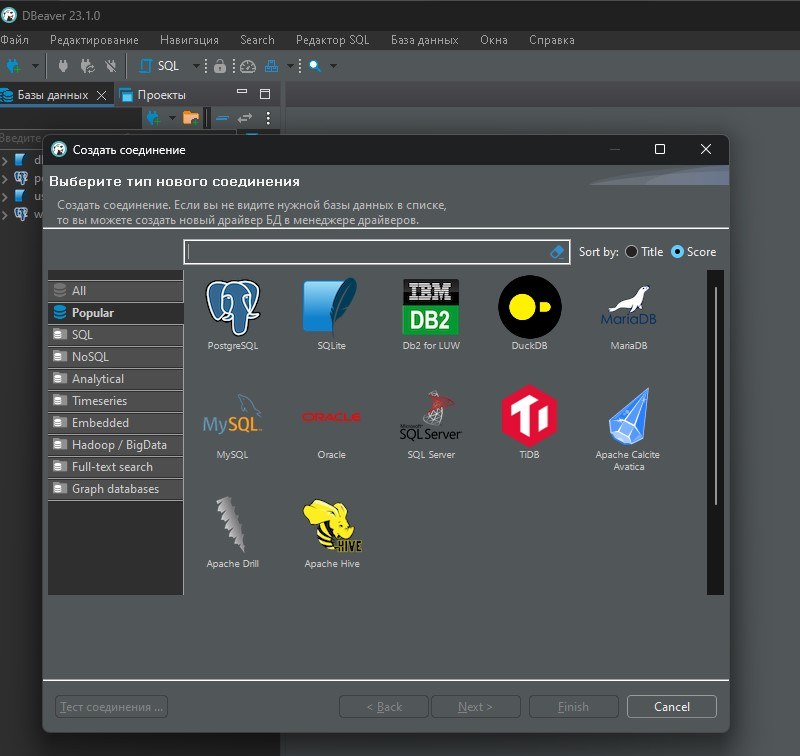This screenshot has width=800, height=756.
Task: Open the Редактор SQL menu
Action: [x=333, y=40]
